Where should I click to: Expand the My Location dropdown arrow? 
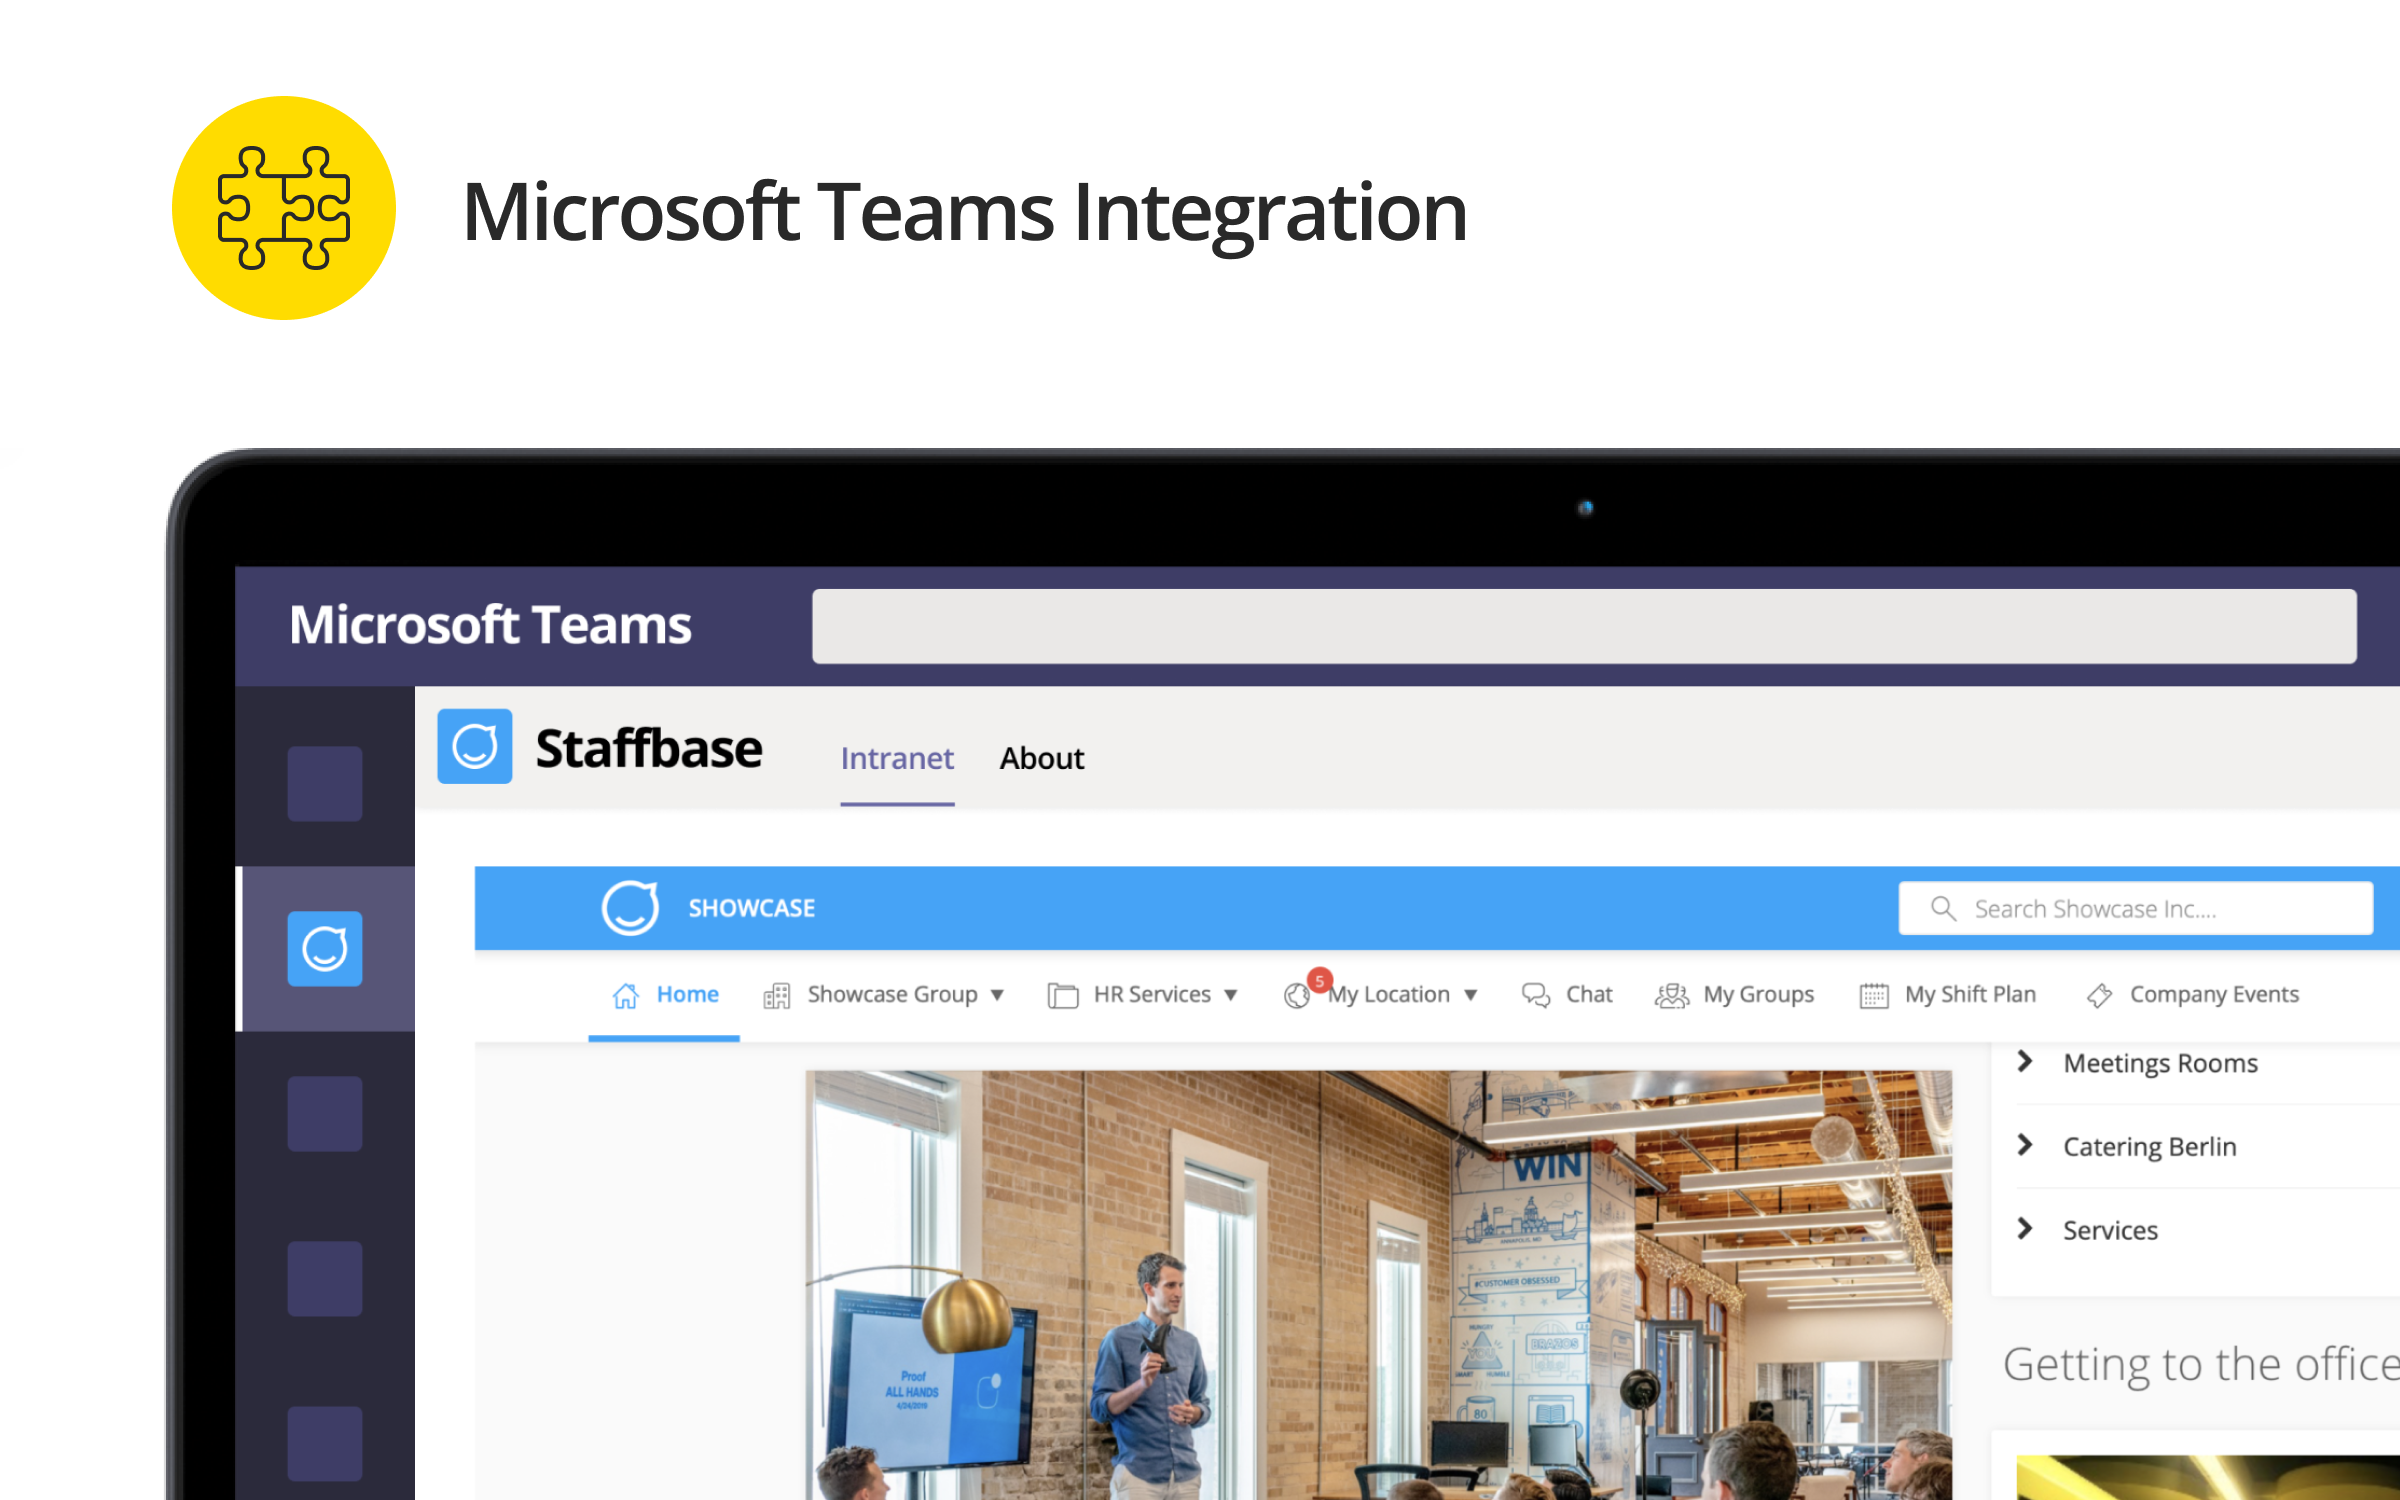click(x=1471, y=996)
